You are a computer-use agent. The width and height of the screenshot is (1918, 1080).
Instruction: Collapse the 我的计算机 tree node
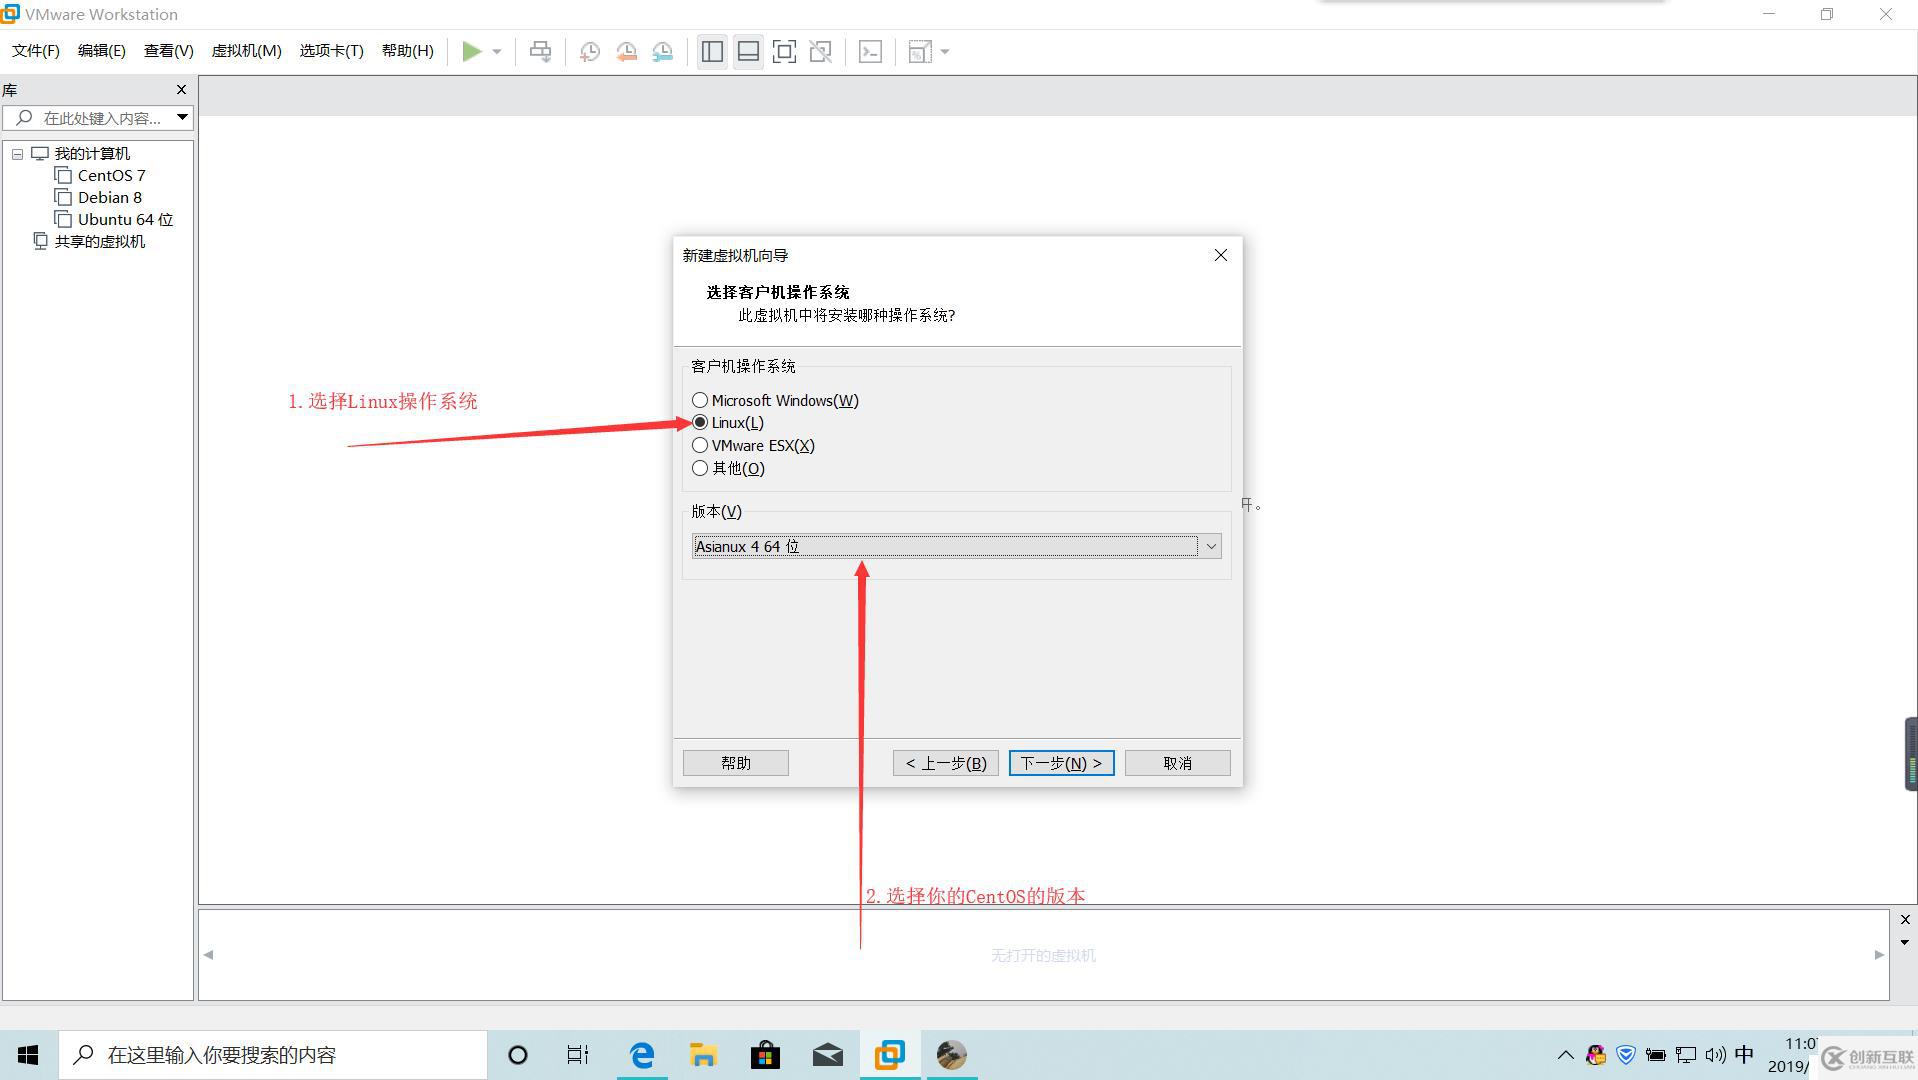17,154
